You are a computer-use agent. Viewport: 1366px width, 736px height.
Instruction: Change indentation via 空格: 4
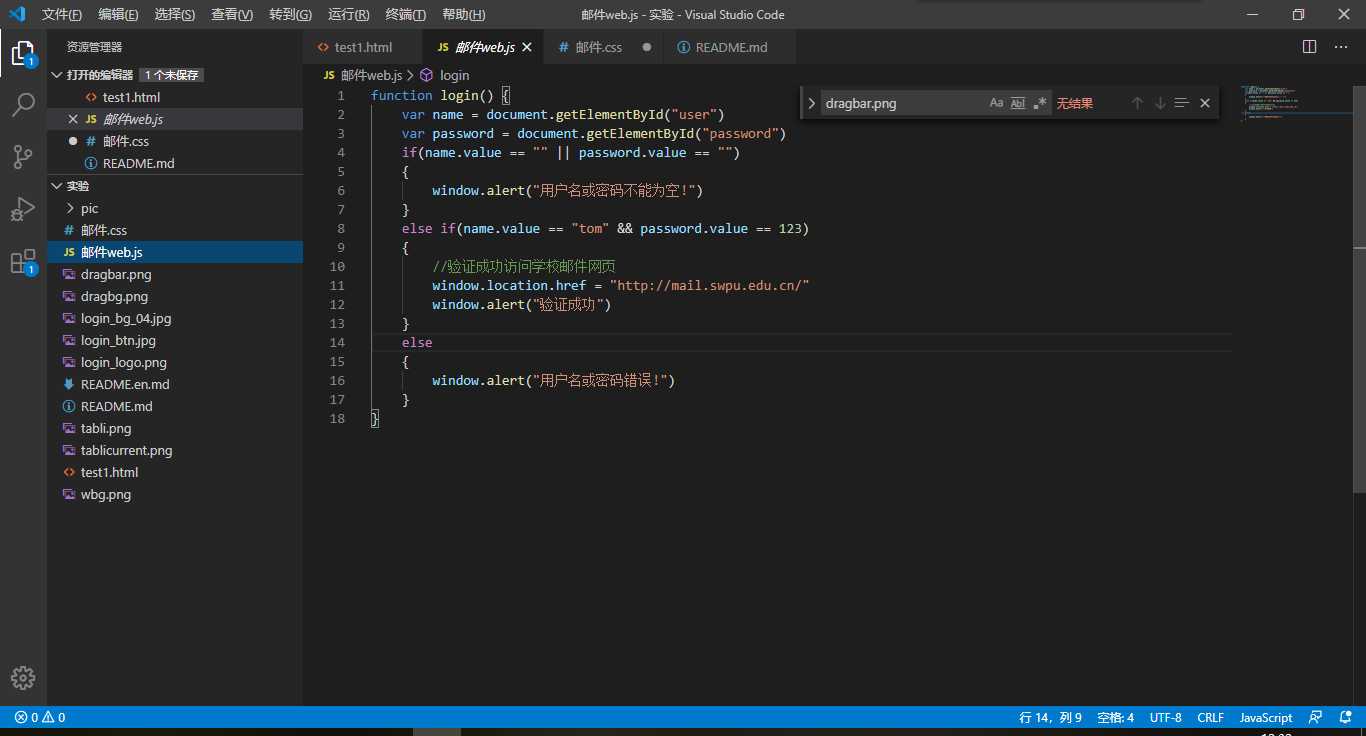coord(1115,717)
